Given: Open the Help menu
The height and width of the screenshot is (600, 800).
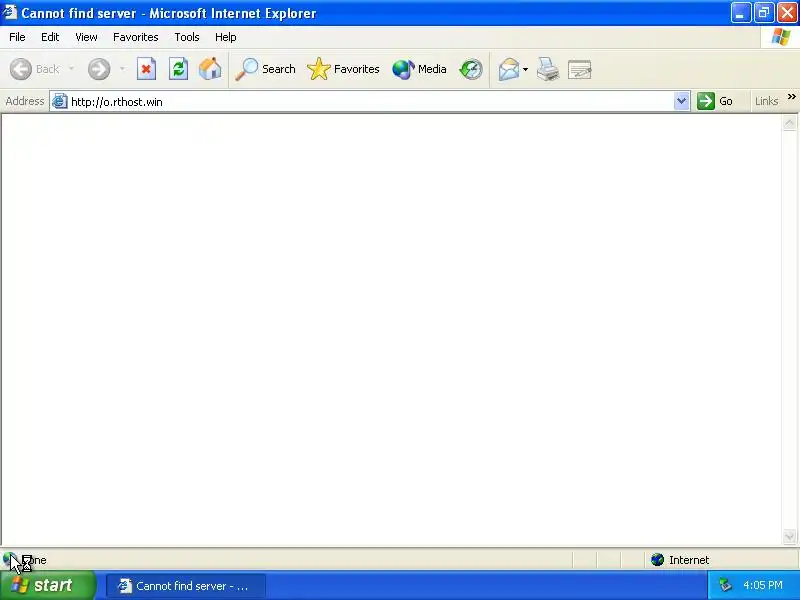Looking at the screenshot, I should (226, 37).
